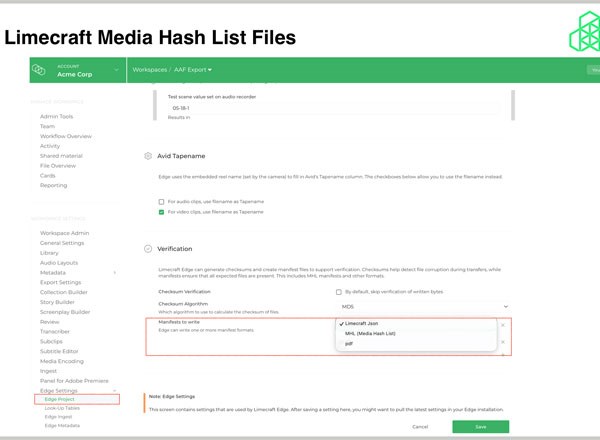This screenshot has width=600, height=440.
Task: Collapse the Edge Settings chevron
Action: (x=114, y=391)
